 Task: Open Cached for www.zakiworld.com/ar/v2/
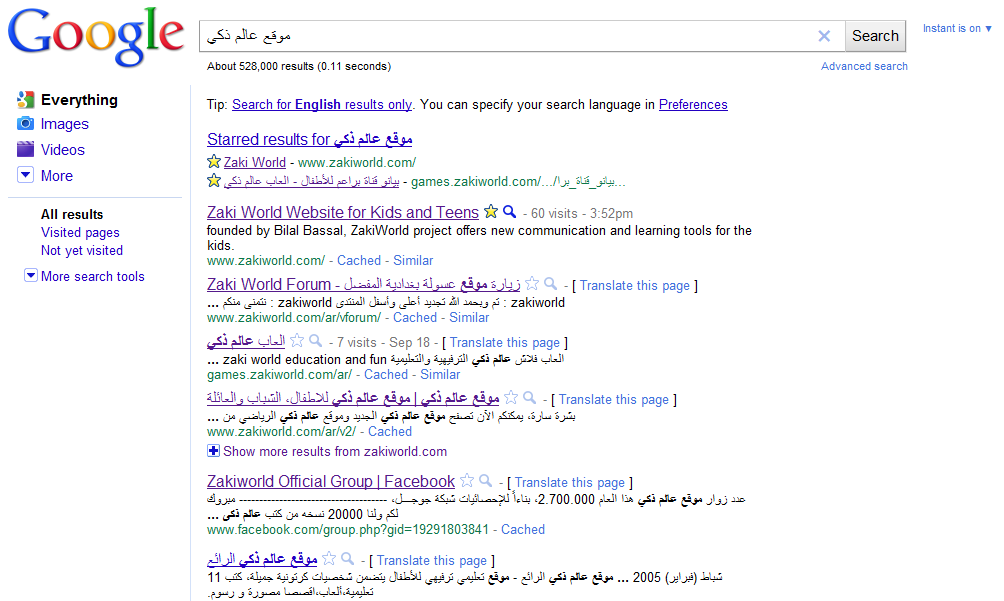point(390,431)
